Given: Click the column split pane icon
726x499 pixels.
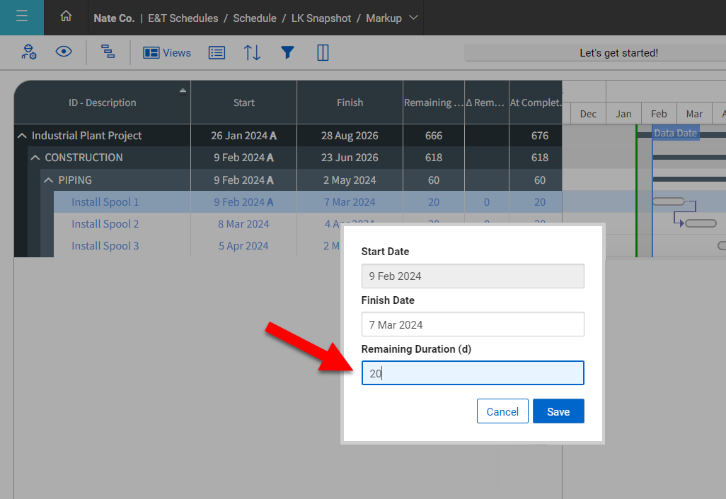Looking at the screenshot, I should pos(323,53).
